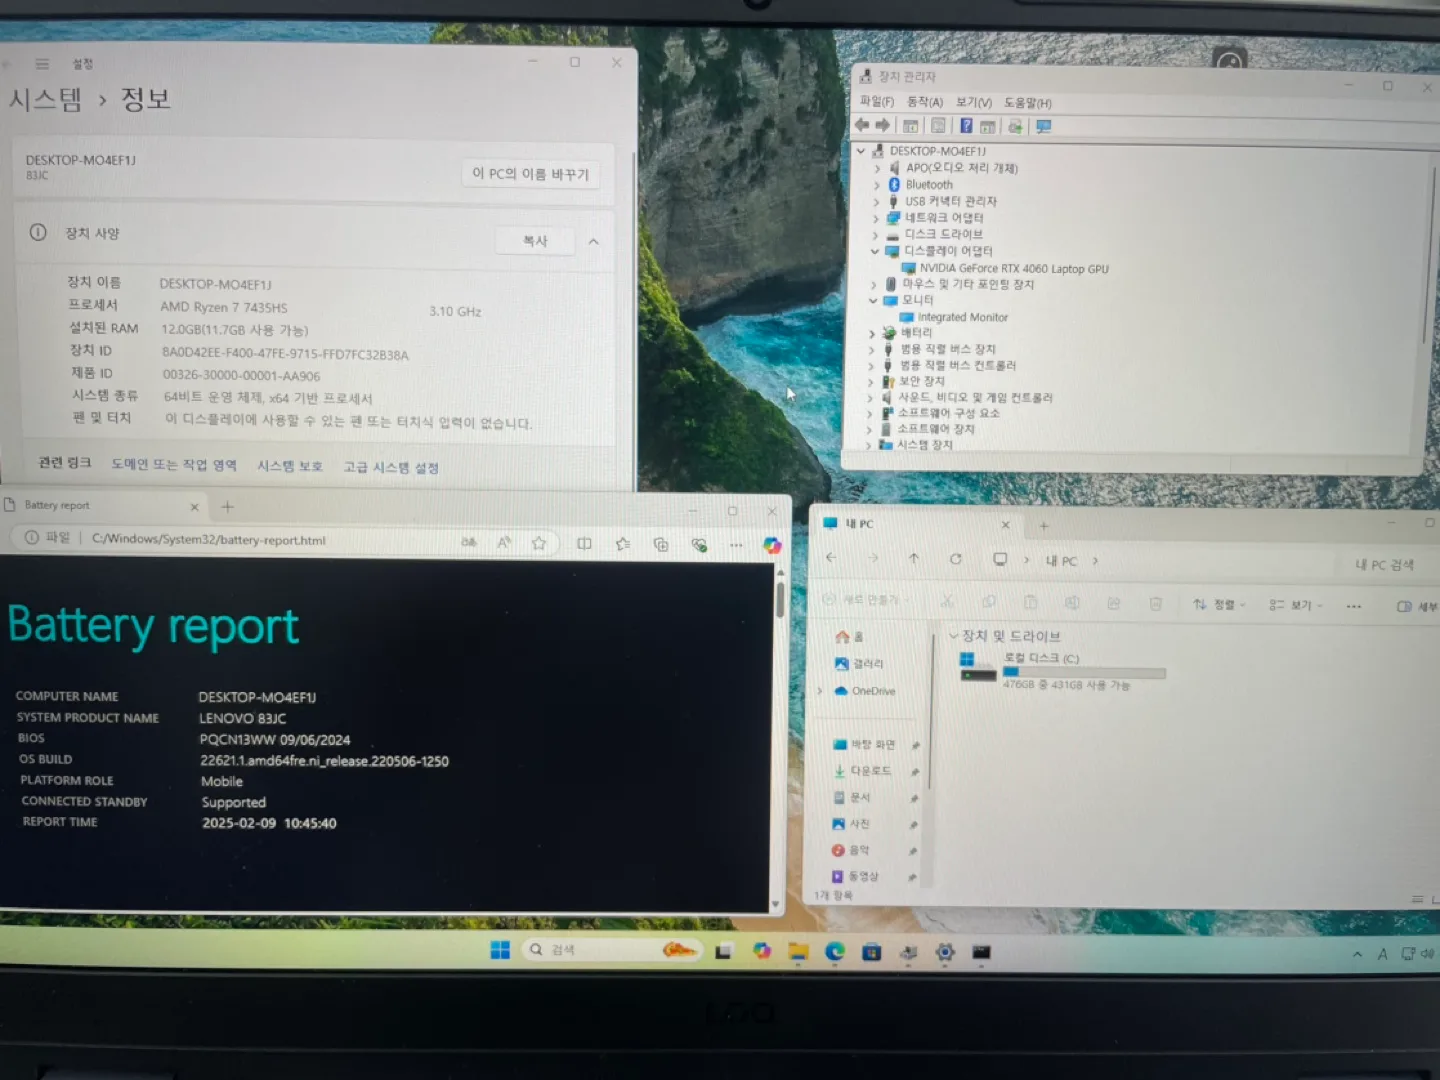Go up one folder level in File Explorer
1440x1080 pixels.
point(913,559)
